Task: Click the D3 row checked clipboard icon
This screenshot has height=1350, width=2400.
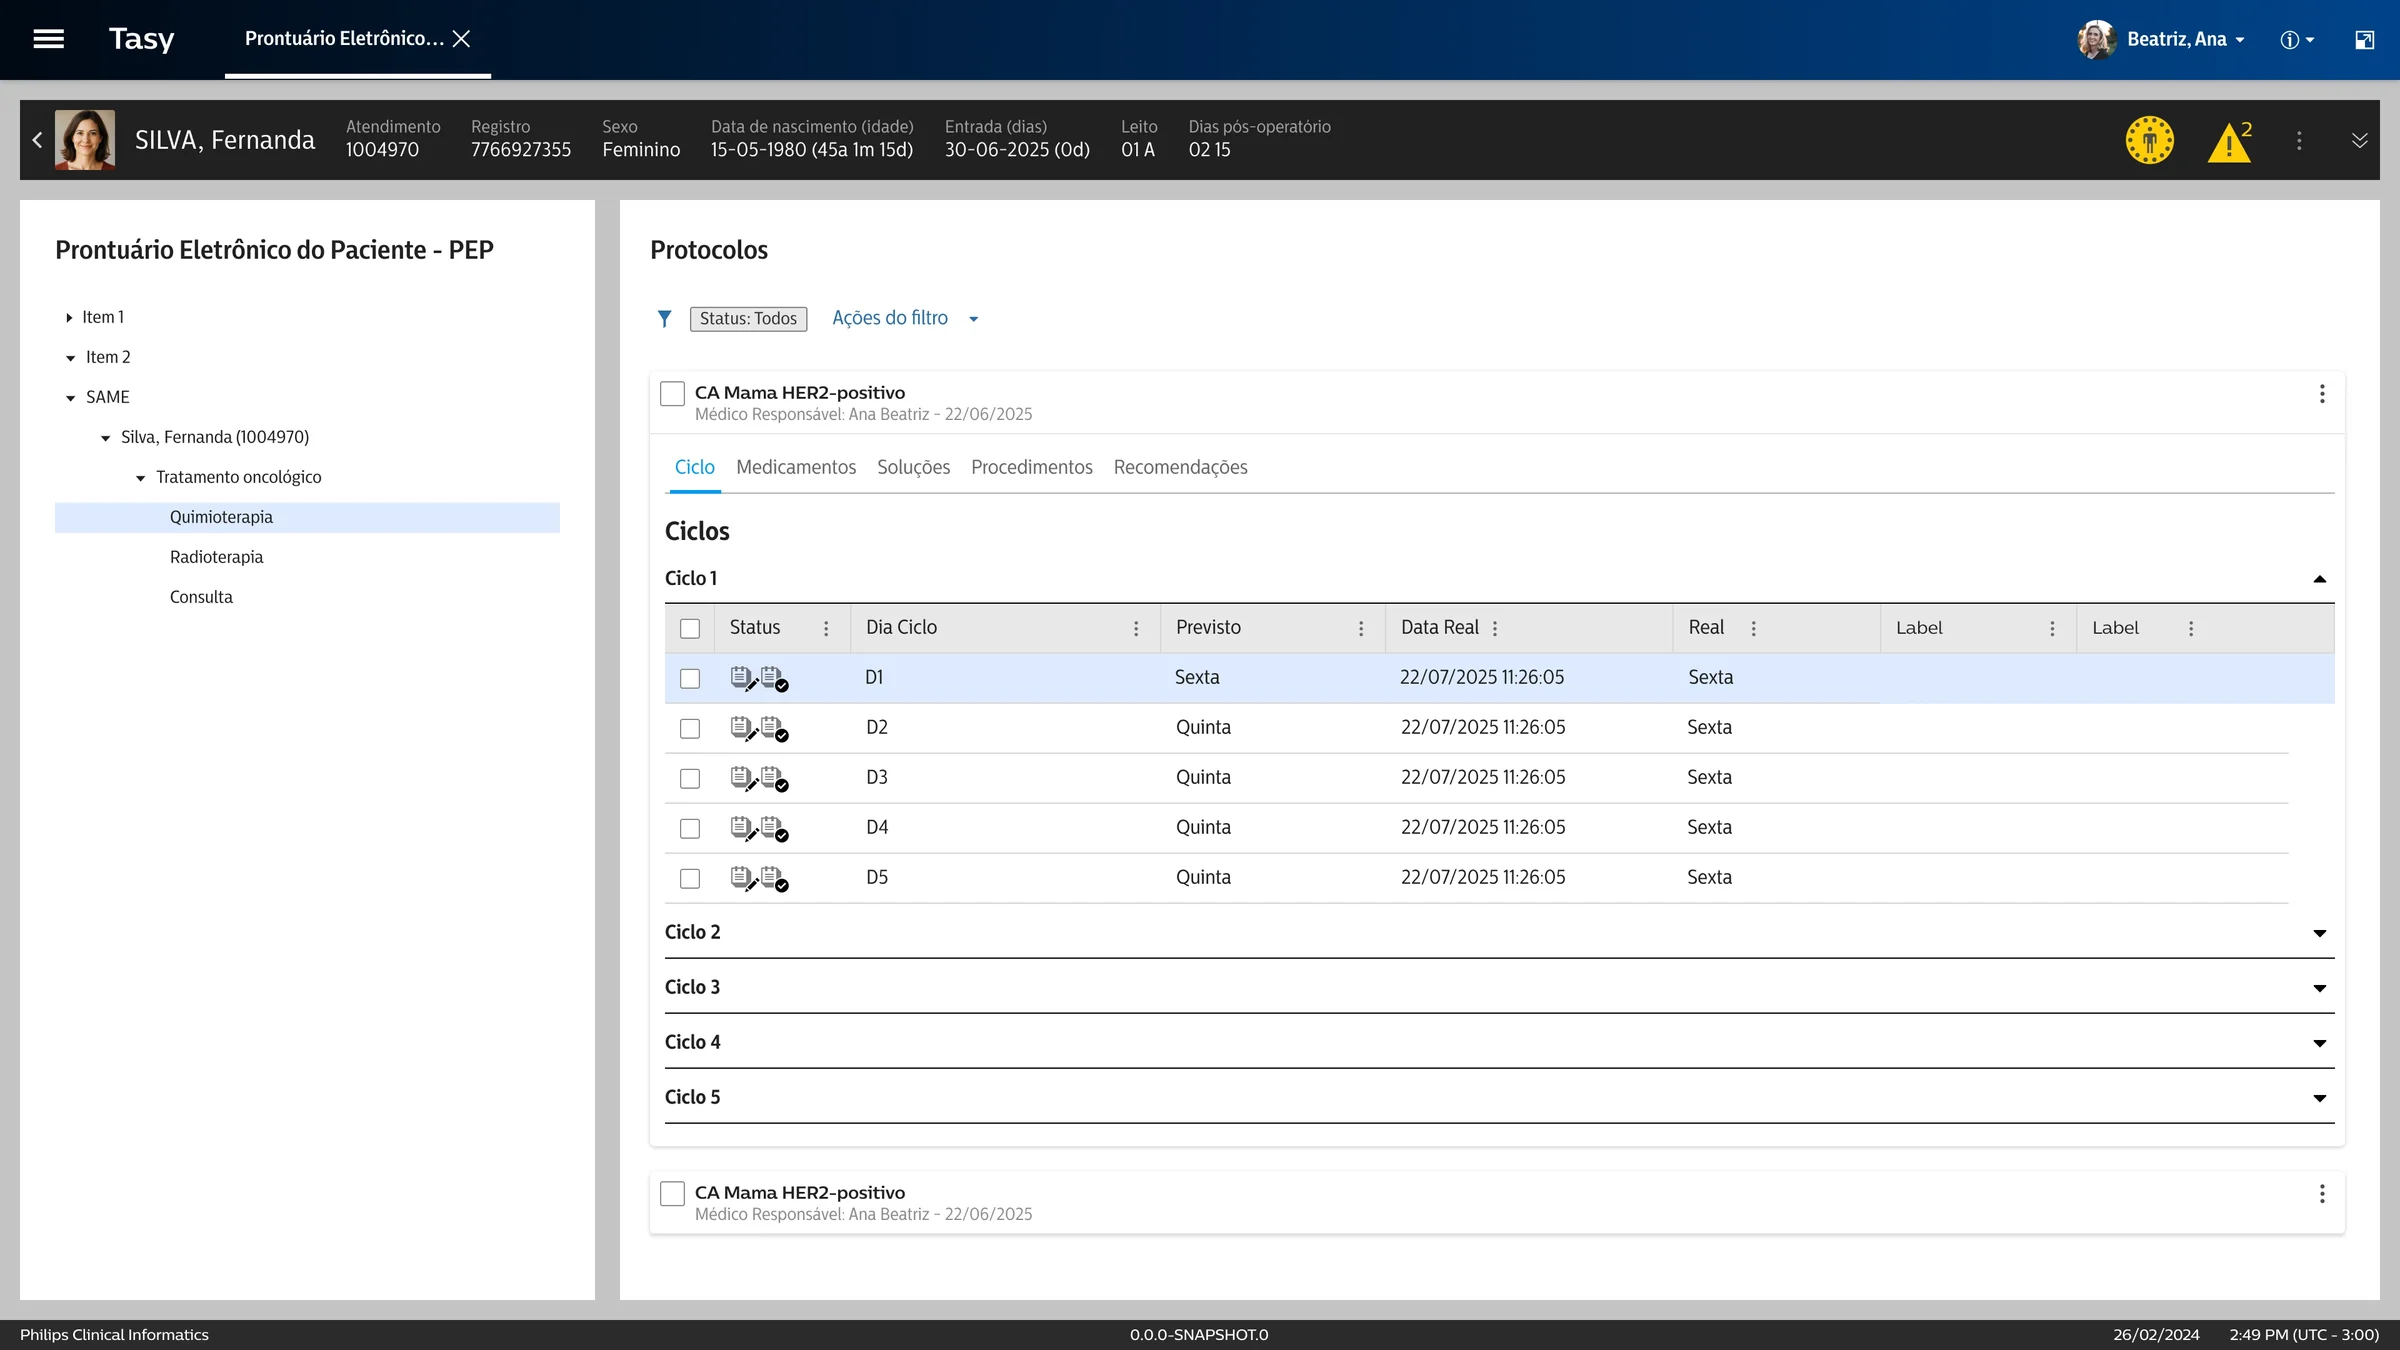Action: coord(774,778)
